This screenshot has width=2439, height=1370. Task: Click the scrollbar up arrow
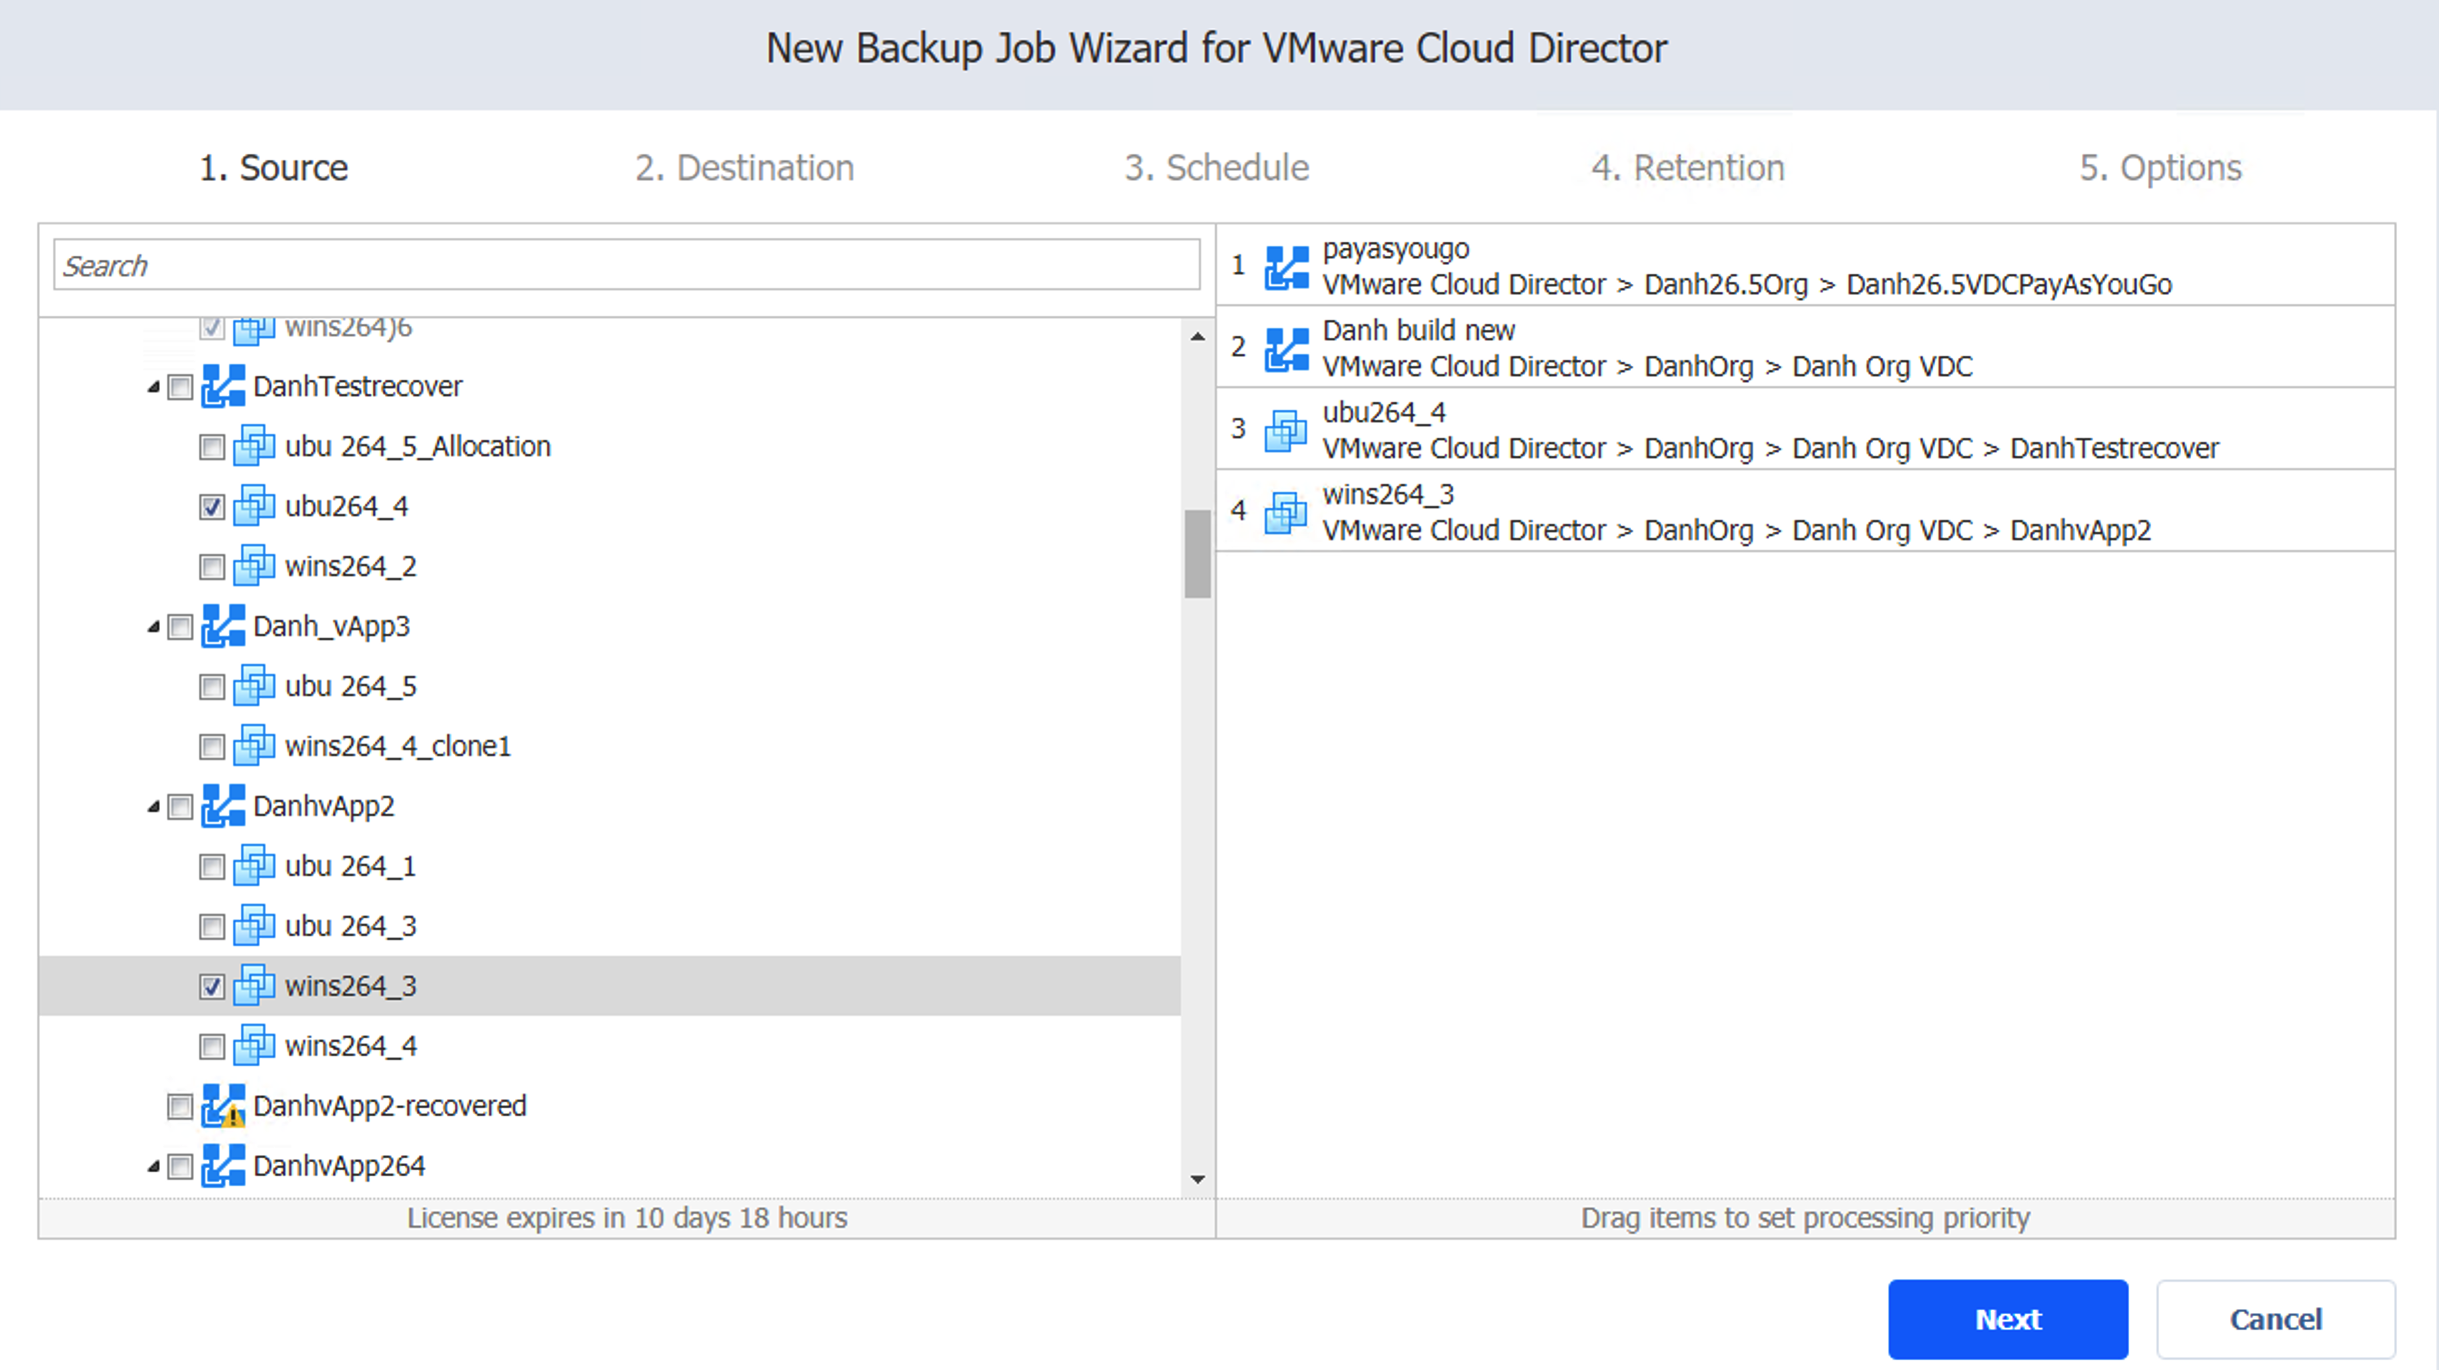[x=1198, y=337]
